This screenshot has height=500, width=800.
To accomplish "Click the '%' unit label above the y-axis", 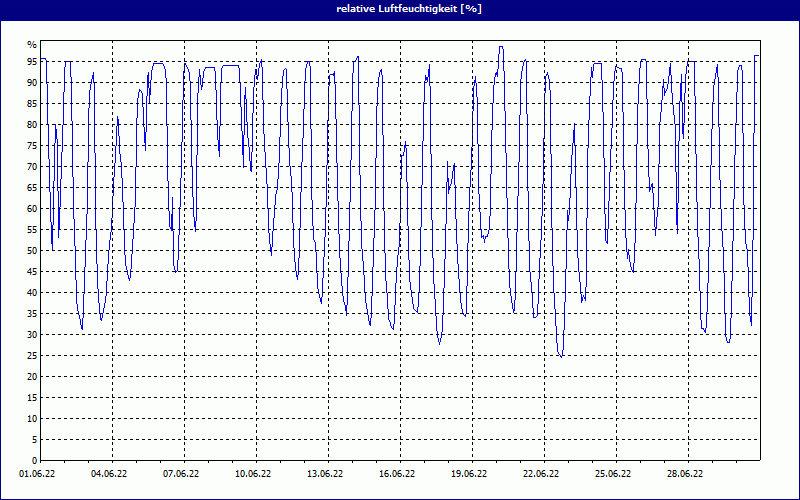I will pyautogui.click(x=32, y=45).
